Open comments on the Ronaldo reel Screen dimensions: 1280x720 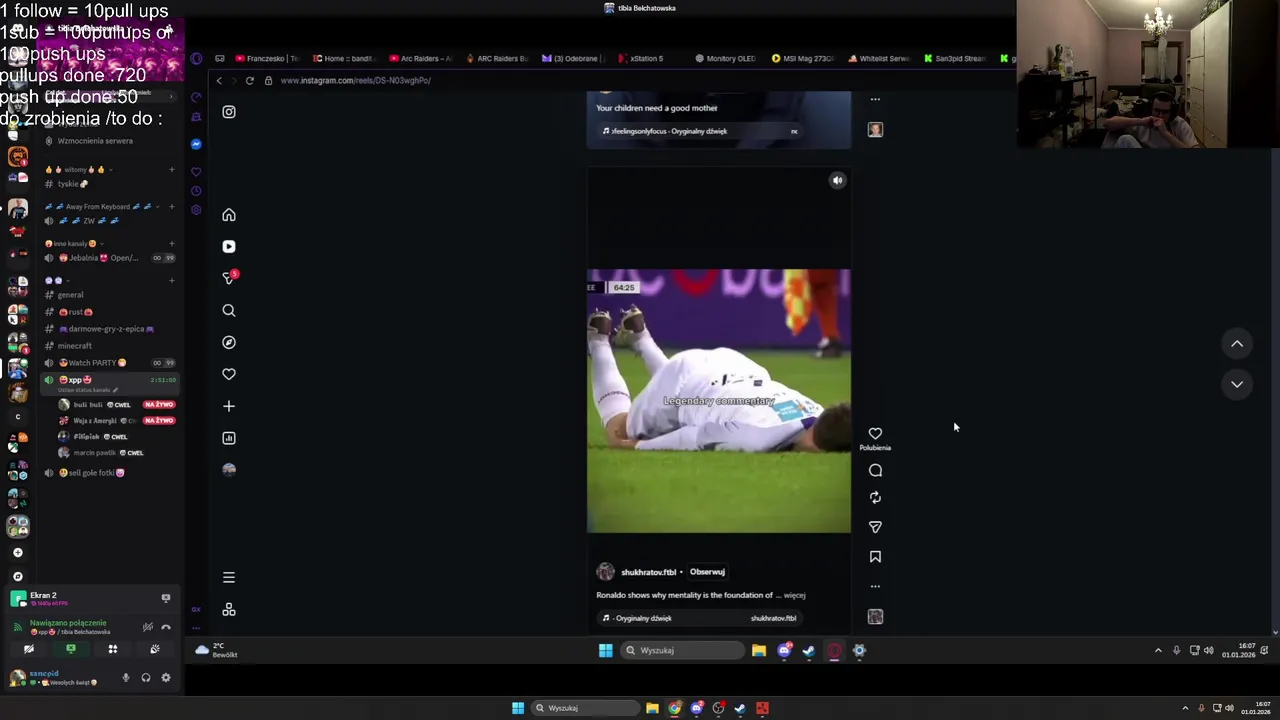point(875,470)
